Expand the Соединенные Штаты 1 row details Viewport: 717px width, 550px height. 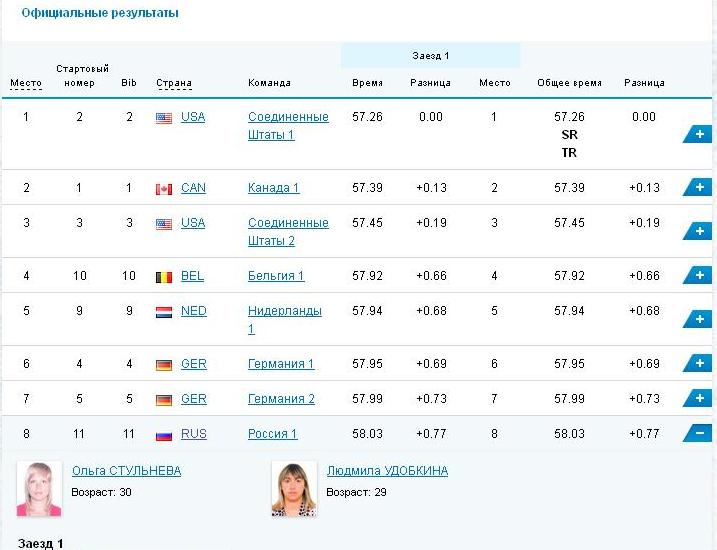point(697,134)
